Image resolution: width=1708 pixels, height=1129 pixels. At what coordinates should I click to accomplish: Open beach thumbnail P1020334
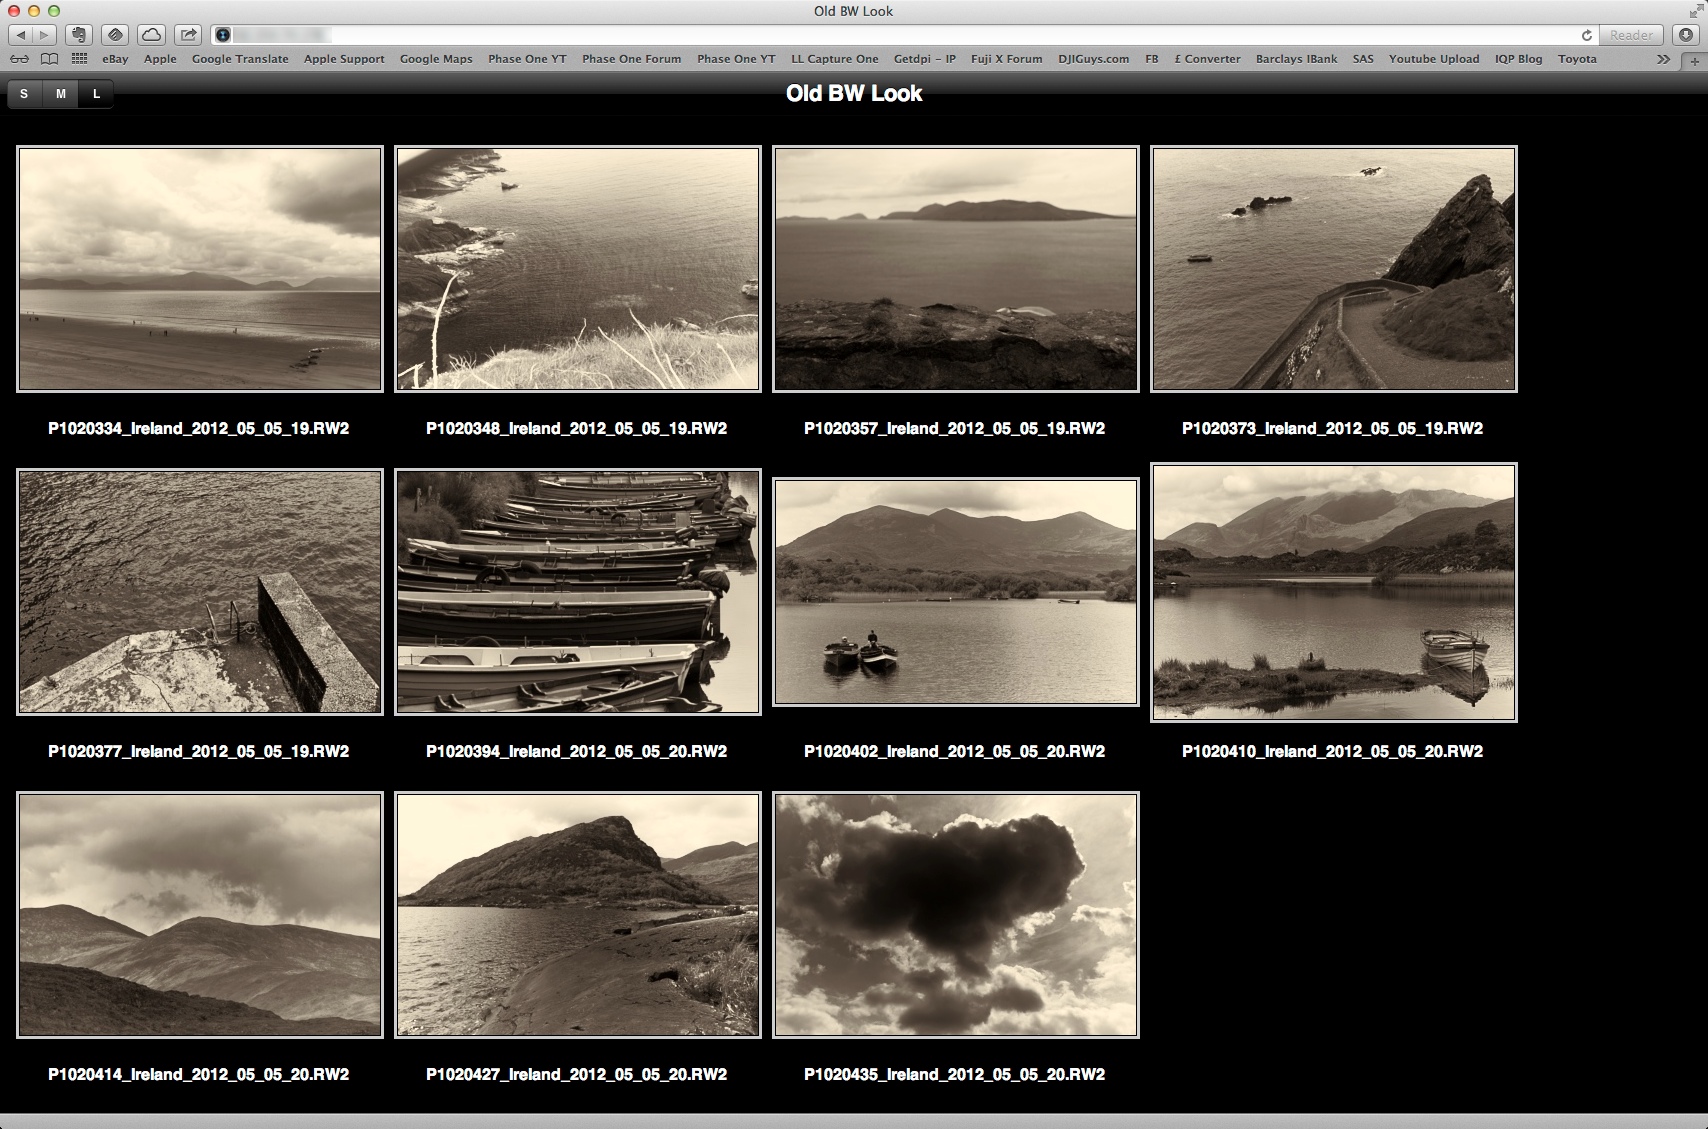[200, 269]
